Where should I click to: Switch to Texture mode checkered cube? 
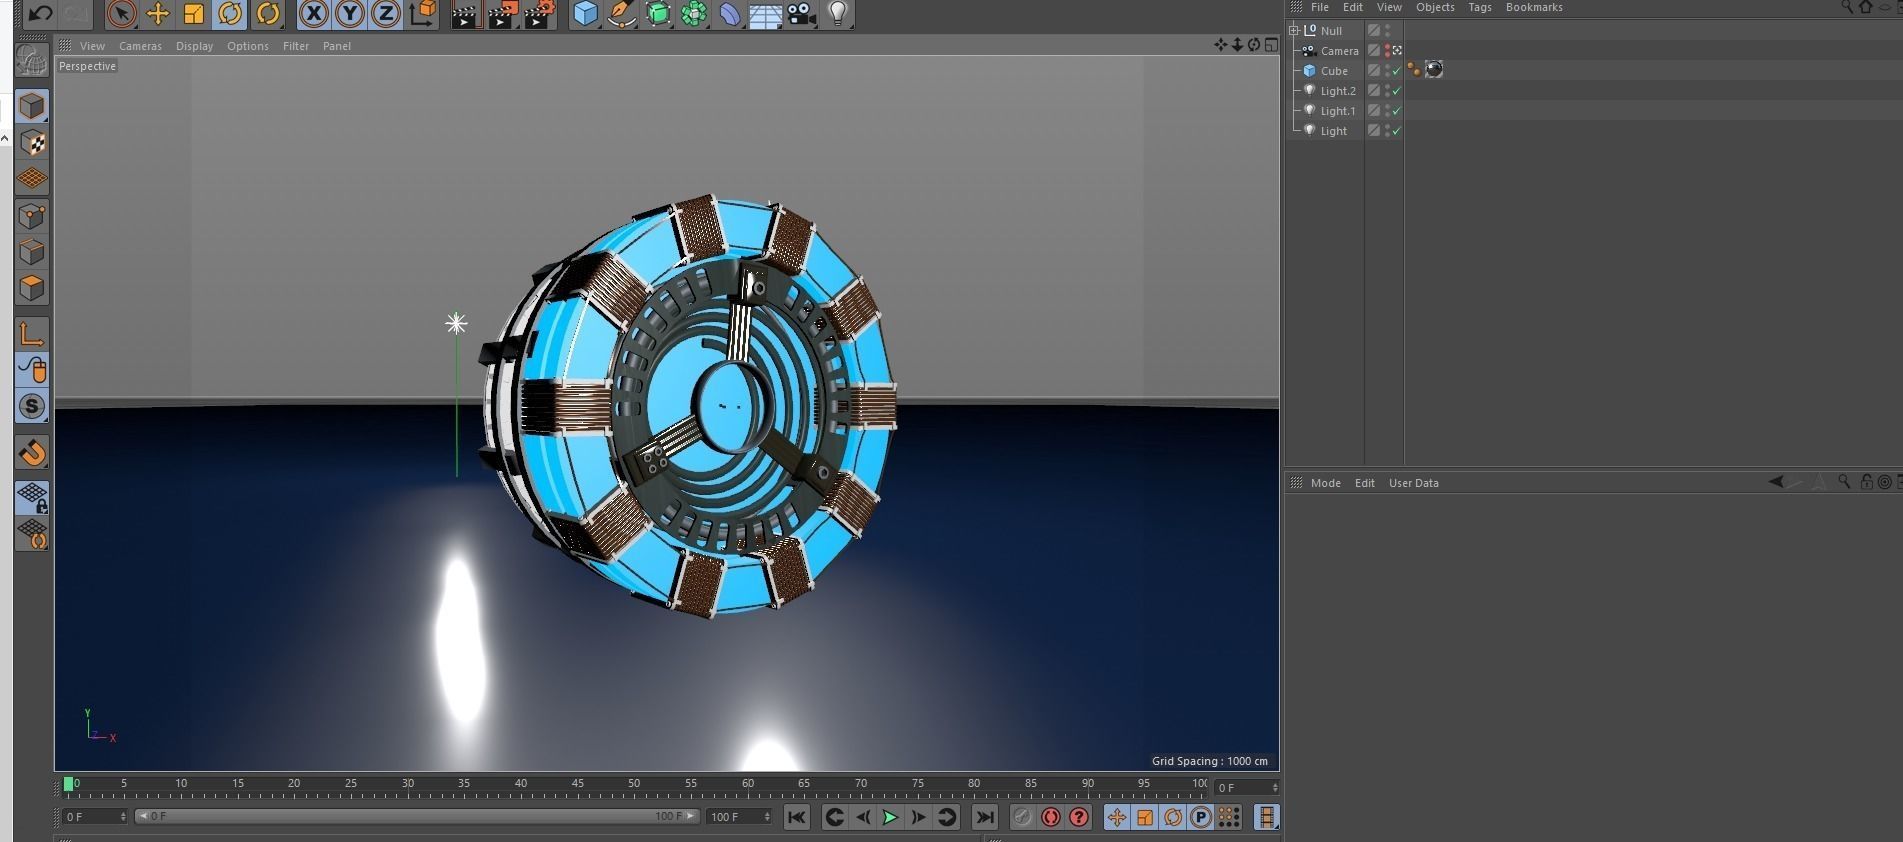pos(32,143)
